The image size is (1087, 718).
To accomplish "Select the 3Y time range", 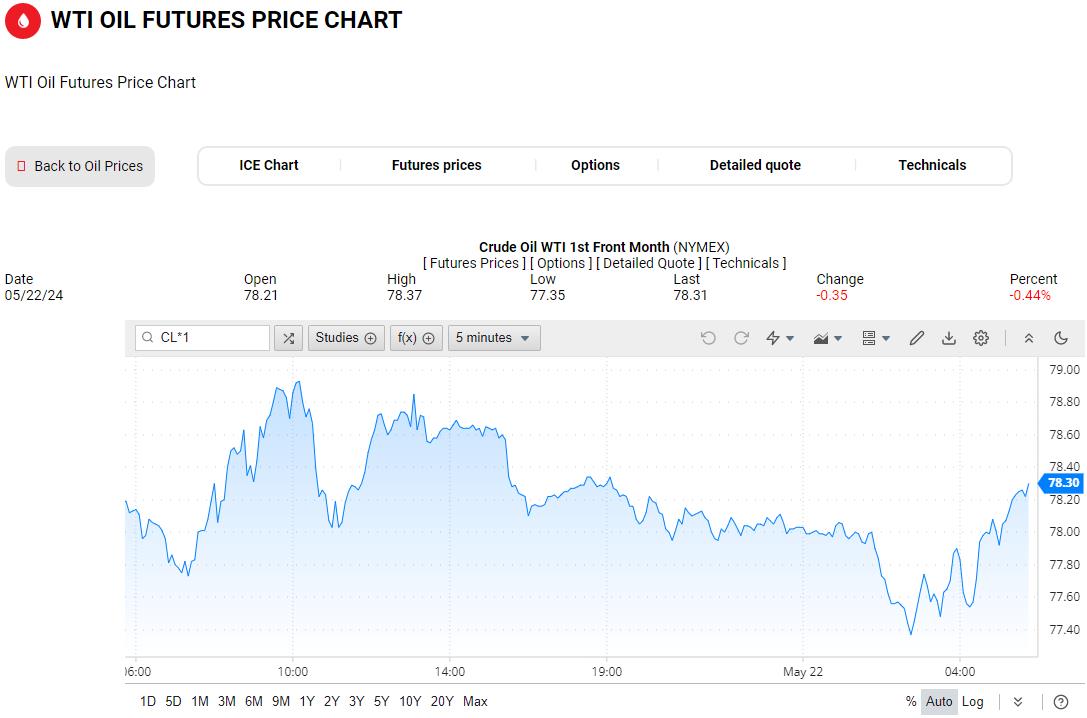I will click(356, 701).
